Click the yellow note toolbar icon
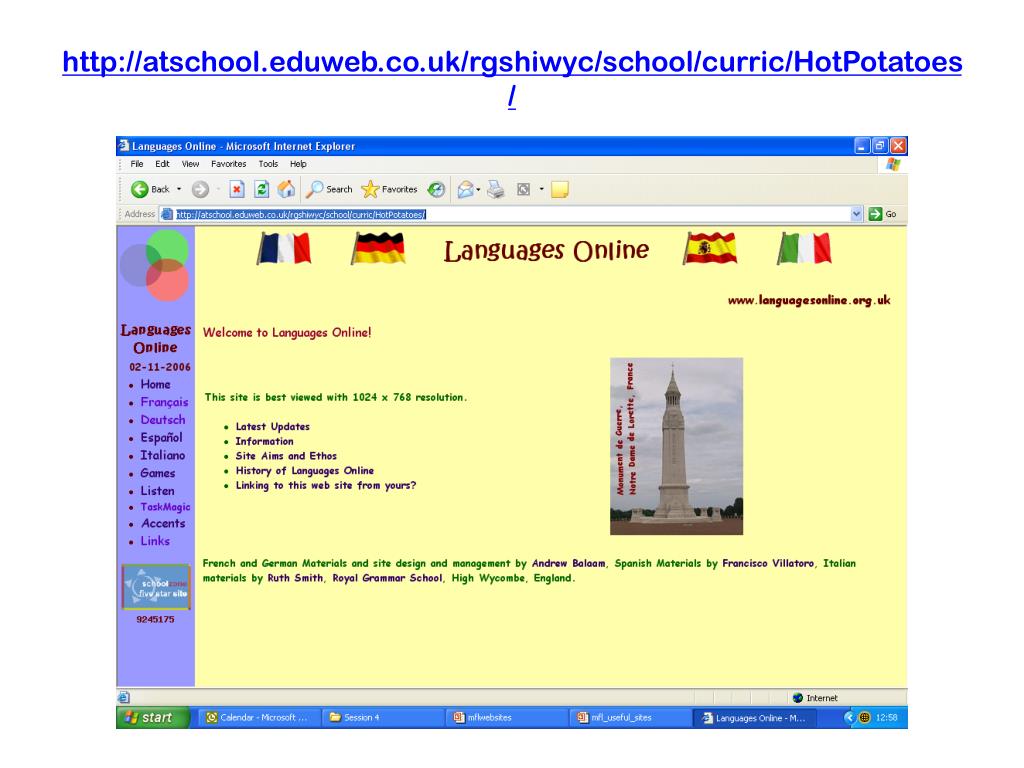The width and height of the screenshot is (1024, 768). point(560,189)
